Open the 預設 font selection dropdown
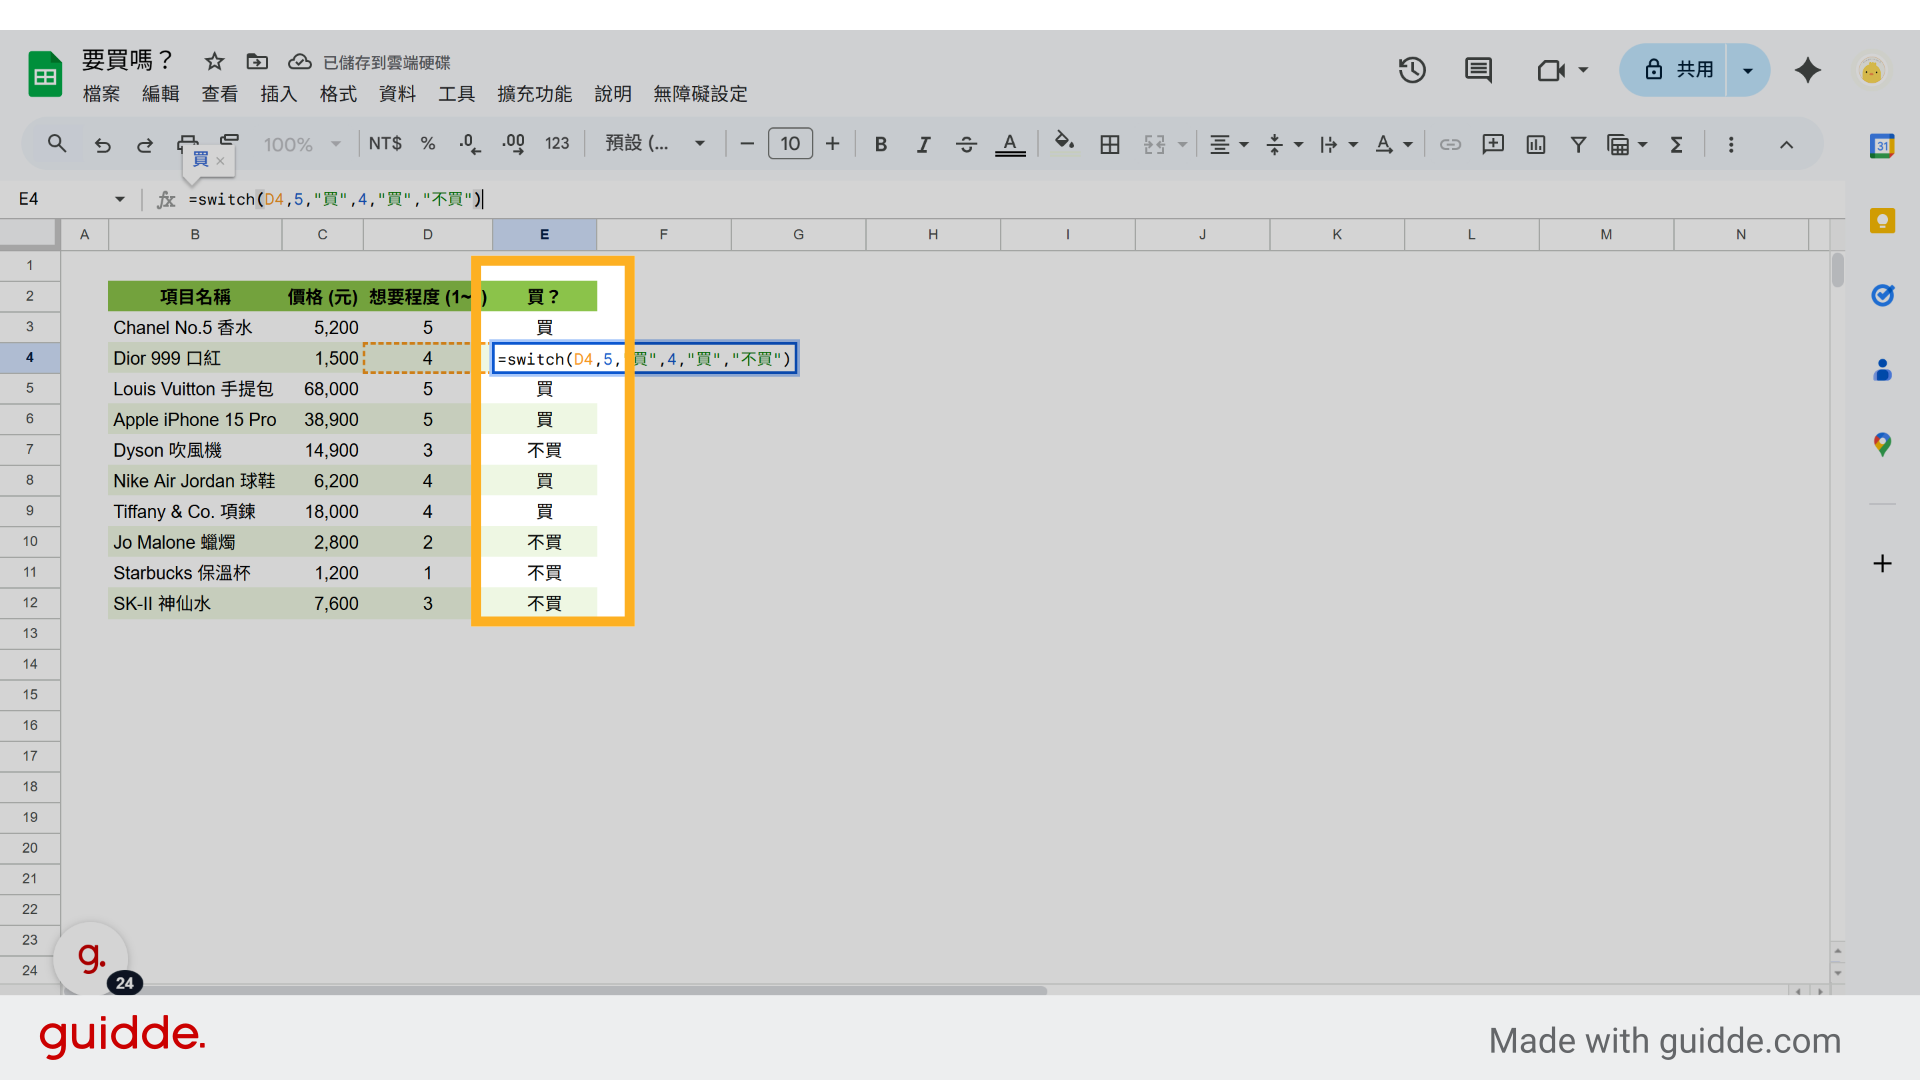 655,143
